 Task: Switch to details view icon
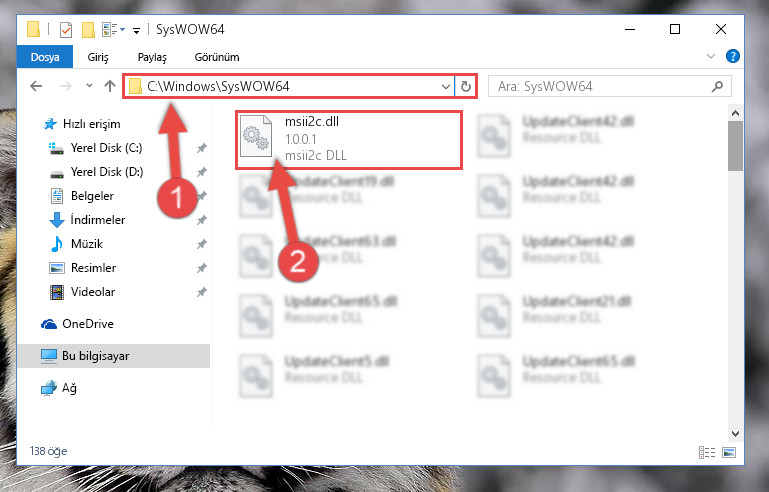click(x=707, y=452)
